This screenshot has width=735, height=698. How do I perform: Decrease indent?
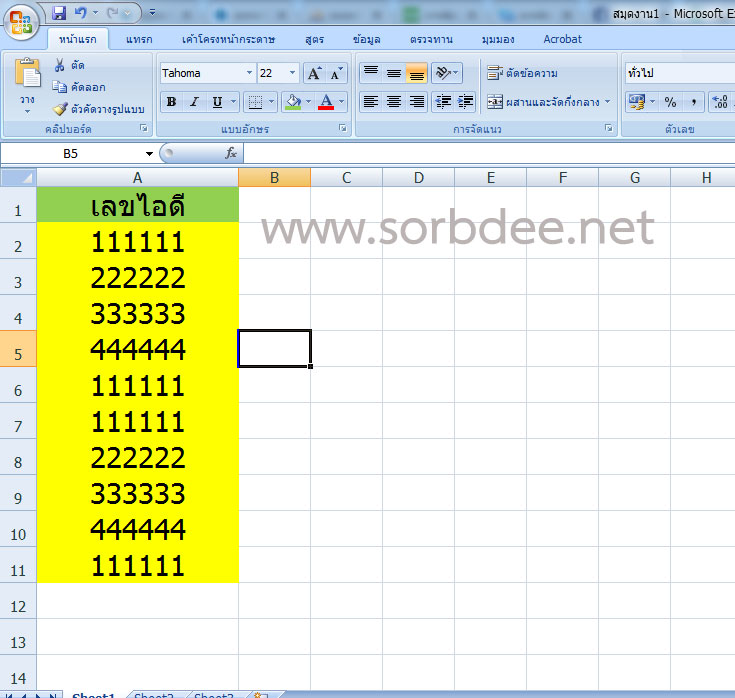coord(443,102)
